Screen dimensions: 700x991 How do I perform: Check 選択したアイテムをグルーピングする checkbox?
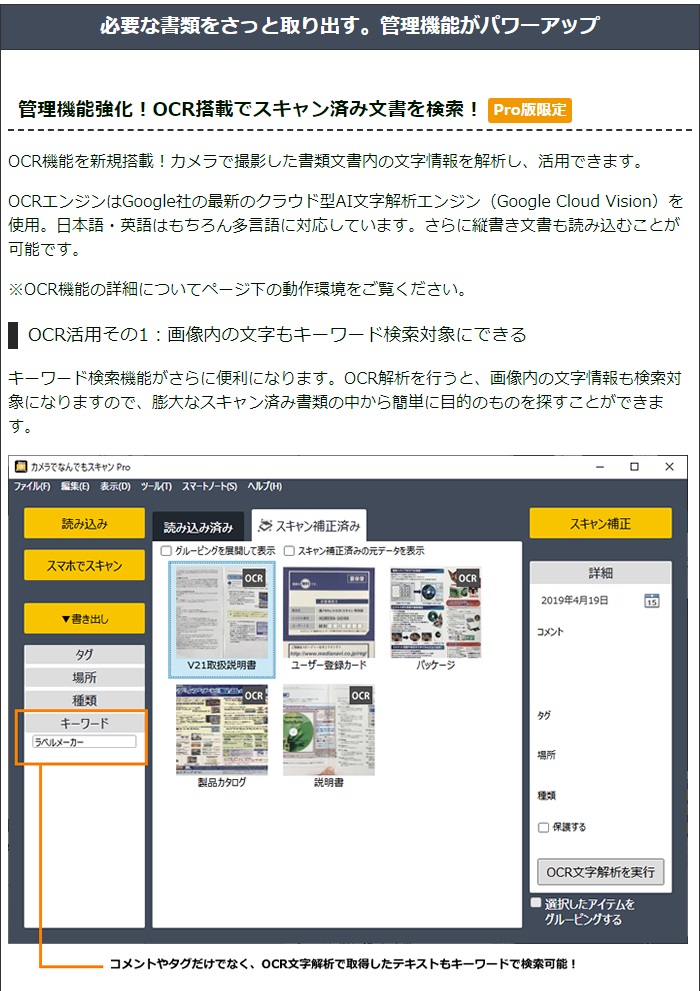536,903
